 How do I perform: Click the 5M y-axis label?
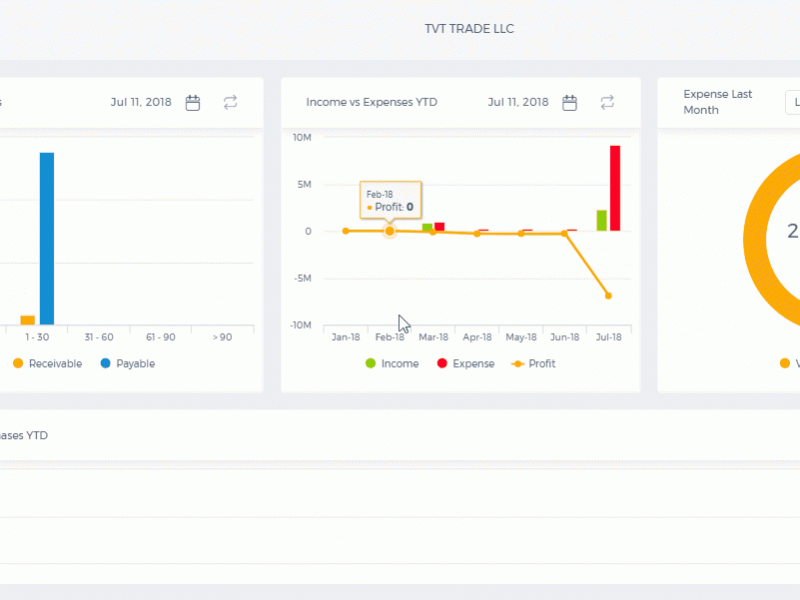[305, 184]
